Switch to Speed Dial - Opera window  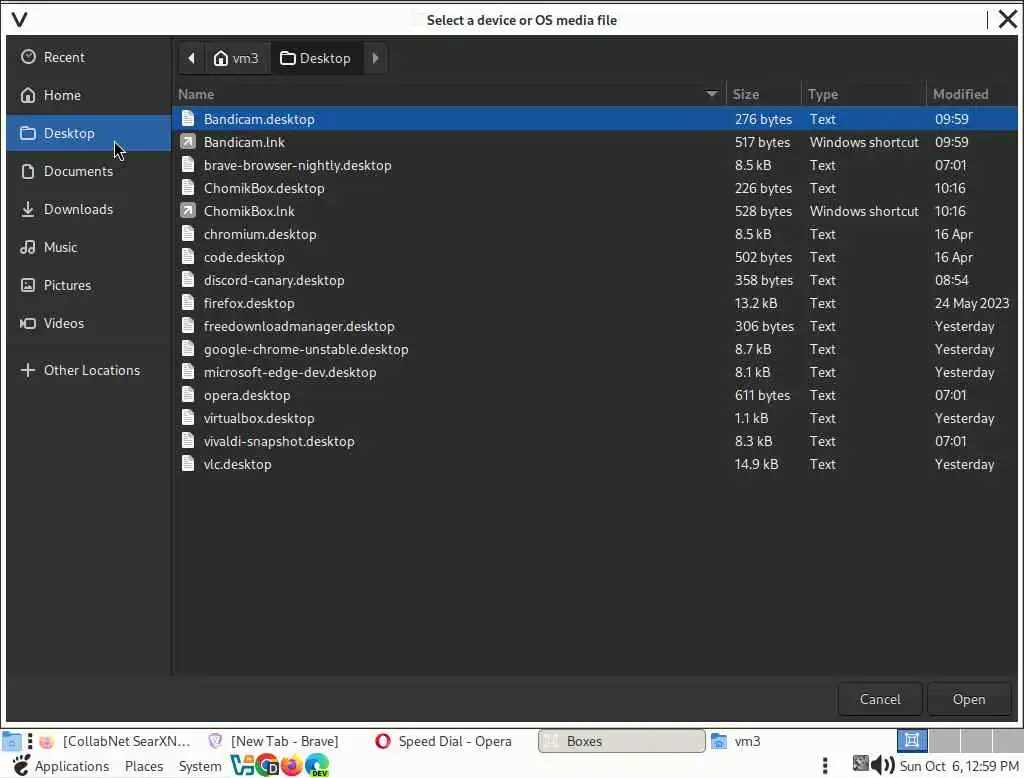[444, 741]
